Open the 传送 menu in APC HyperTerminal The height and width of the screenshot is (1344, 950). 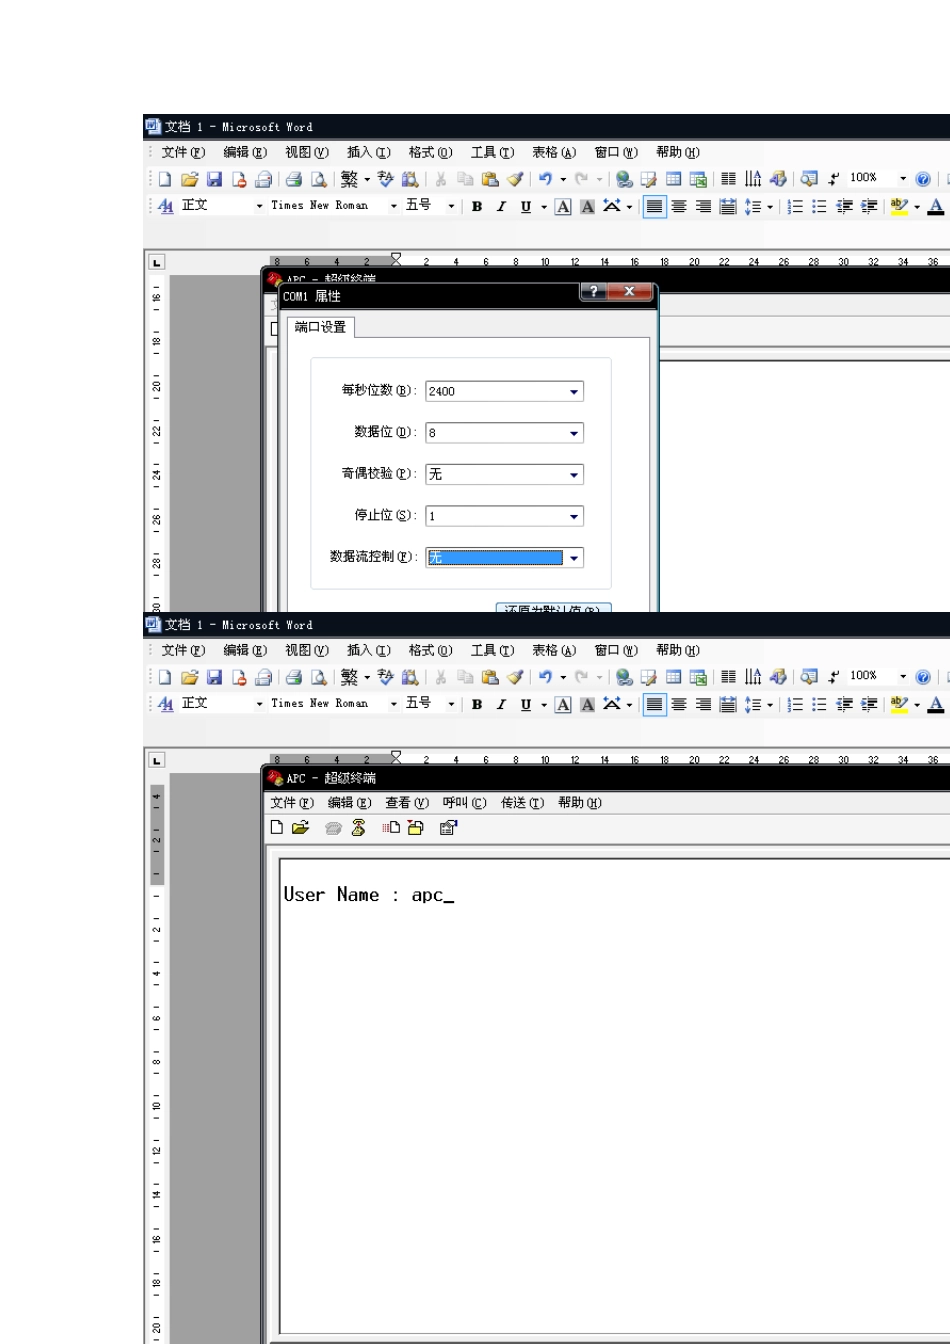pyautogui.click(x=522, y=803)
